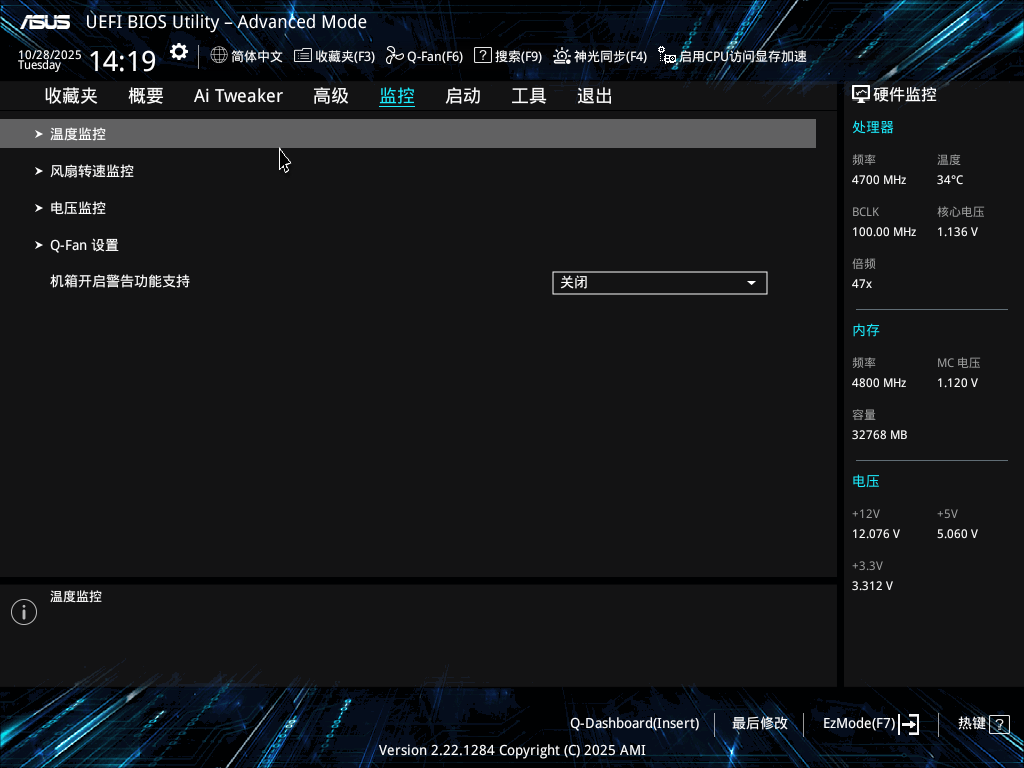Screen dimensions: 1024x768
Task: Switch to EzMode(F7)
Action: [866, 723]
